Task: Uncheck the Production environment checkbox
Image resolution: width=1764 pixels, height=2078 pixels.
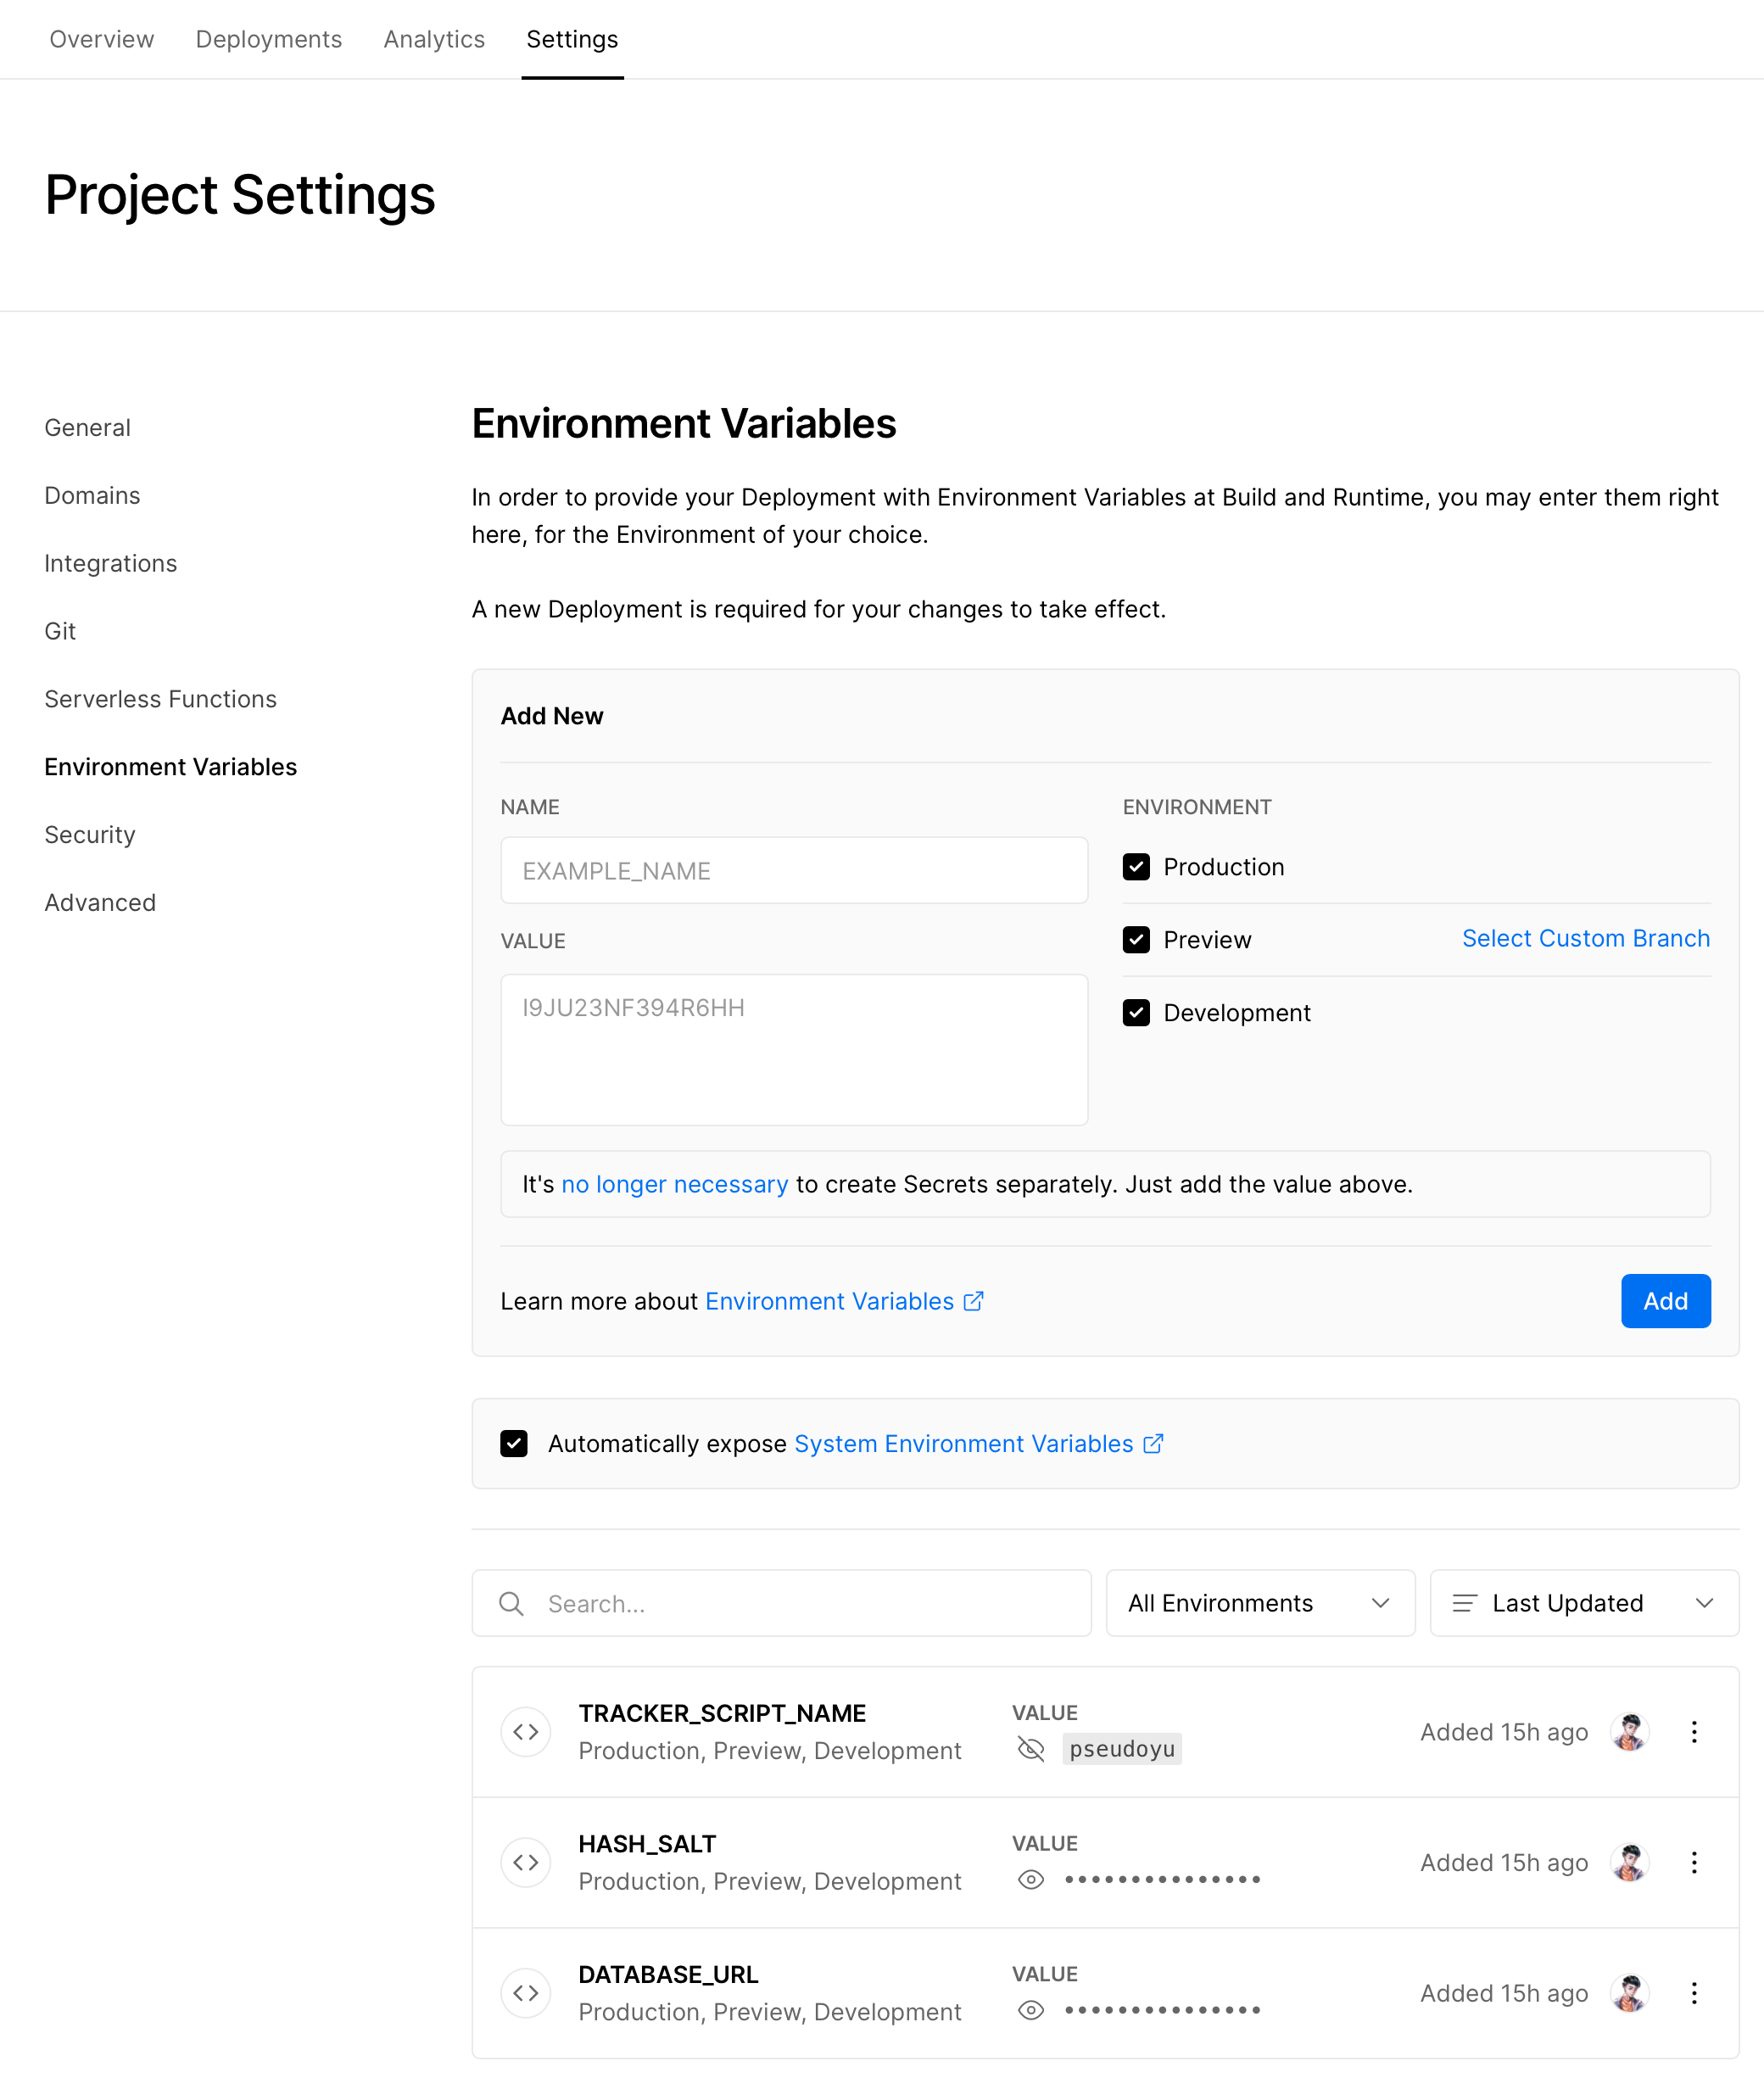Action: [1136, 867]
